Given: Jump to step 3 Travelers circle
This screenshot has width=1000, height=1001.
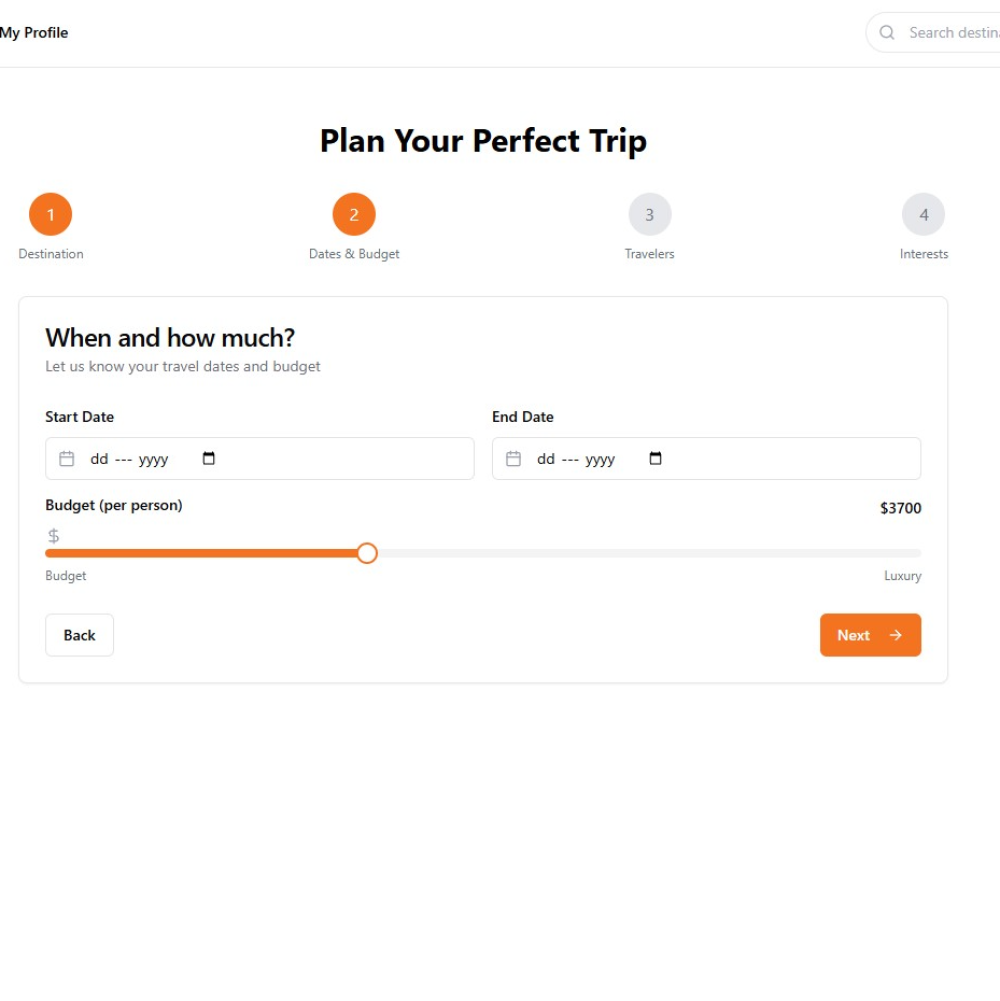Looking at the screenshot, I should pyautogui.click(x=650, y=214).
